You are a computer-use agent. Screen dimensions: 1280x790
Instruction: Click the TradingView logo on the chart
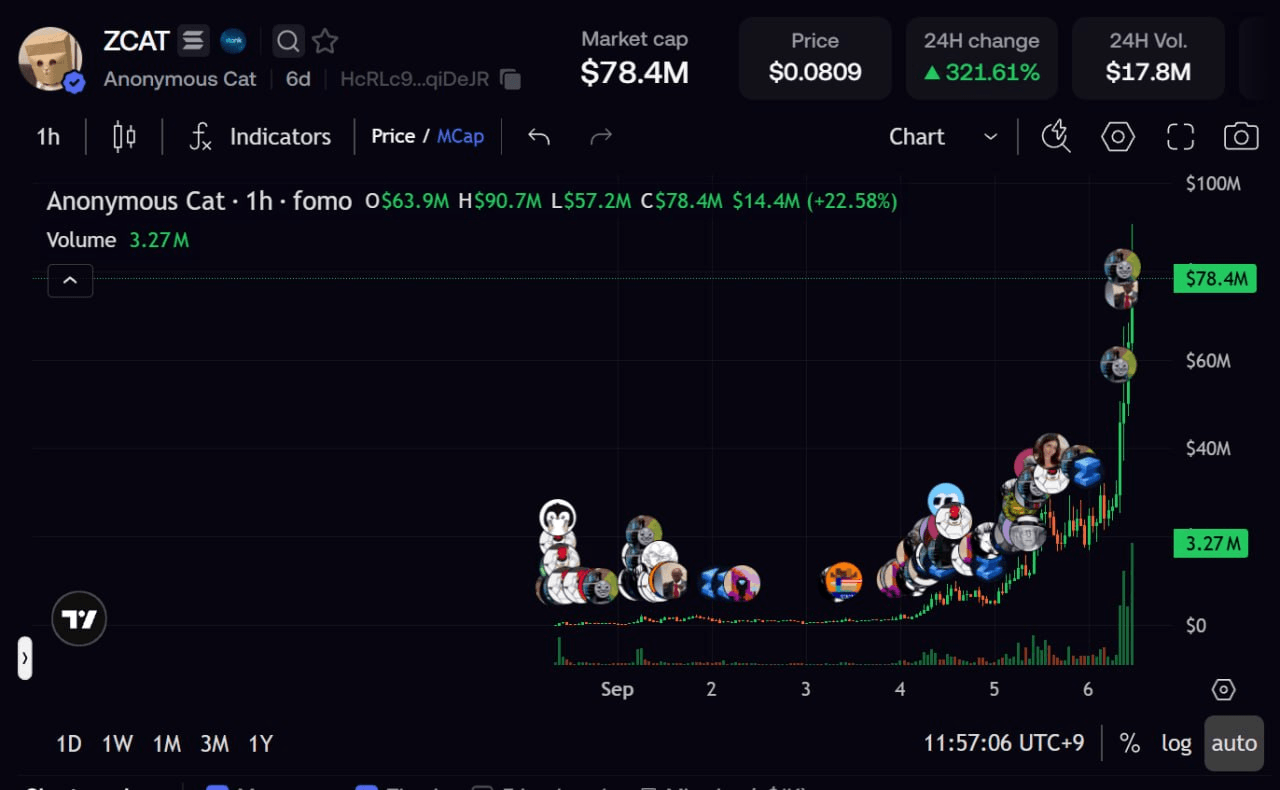coord(79,620)
